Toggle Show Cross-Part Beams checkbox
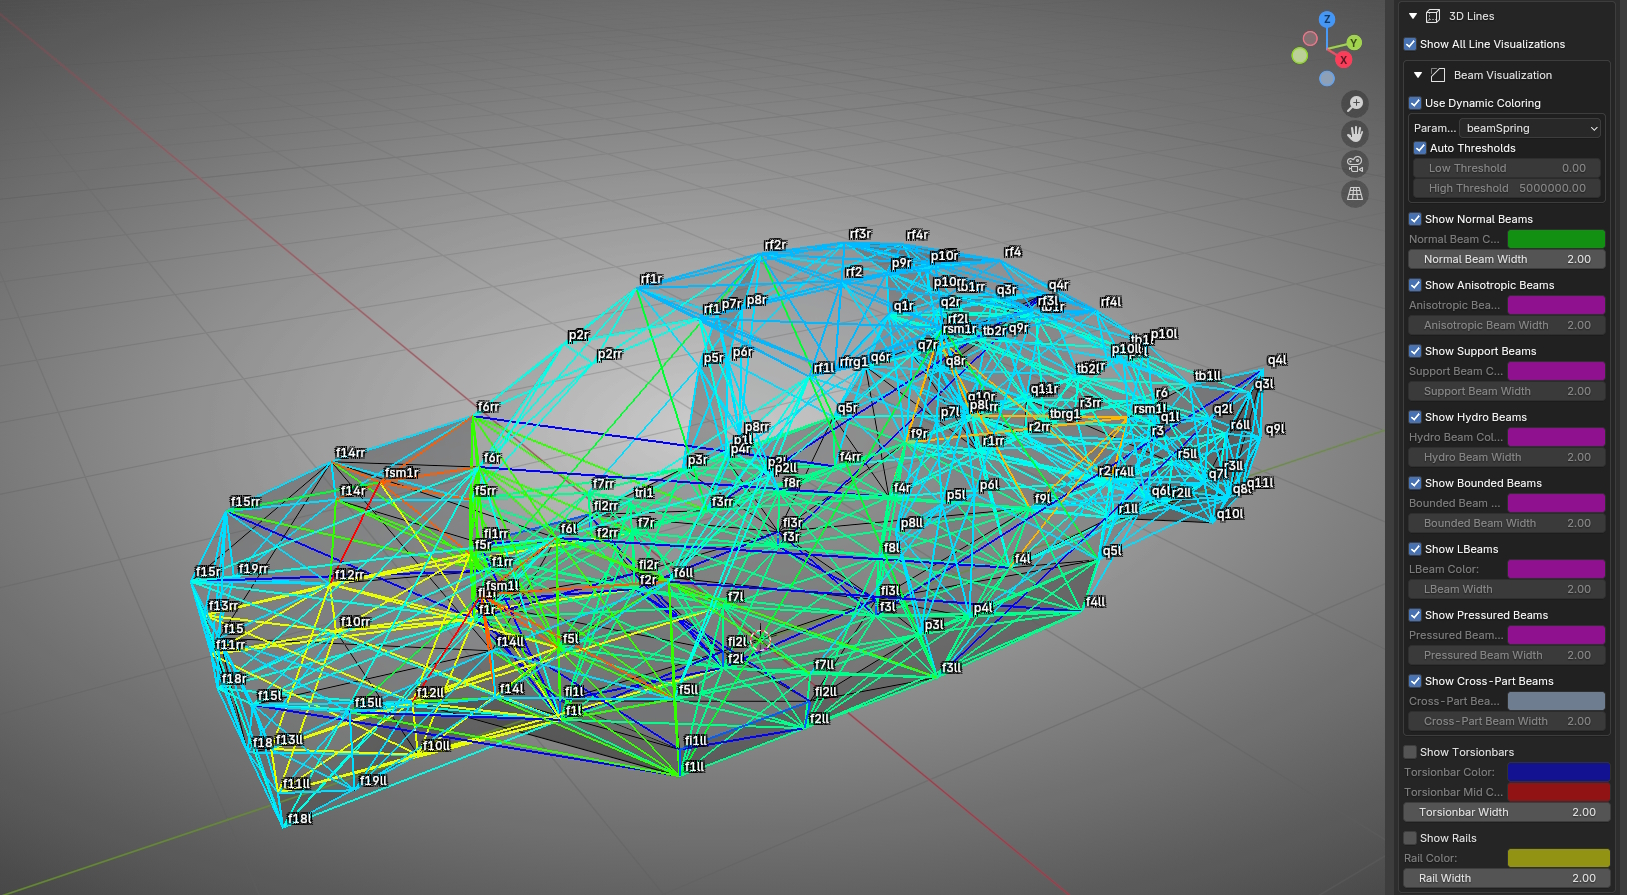The image size is (1627, 895). coord(1415,681)
